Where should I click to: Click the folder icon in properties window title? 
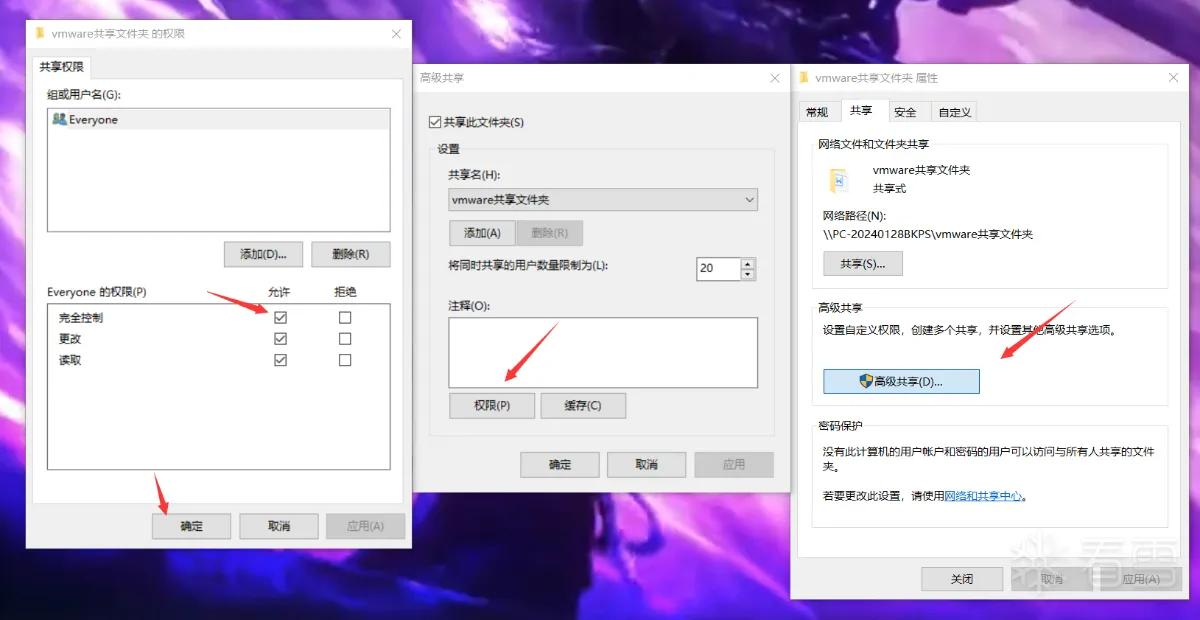tap(805, 77)
